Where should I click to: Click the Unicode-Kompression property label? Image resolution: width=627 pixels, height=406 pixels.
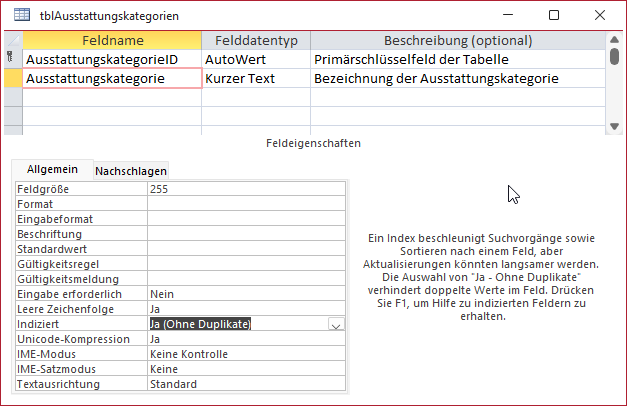(82, 339)
